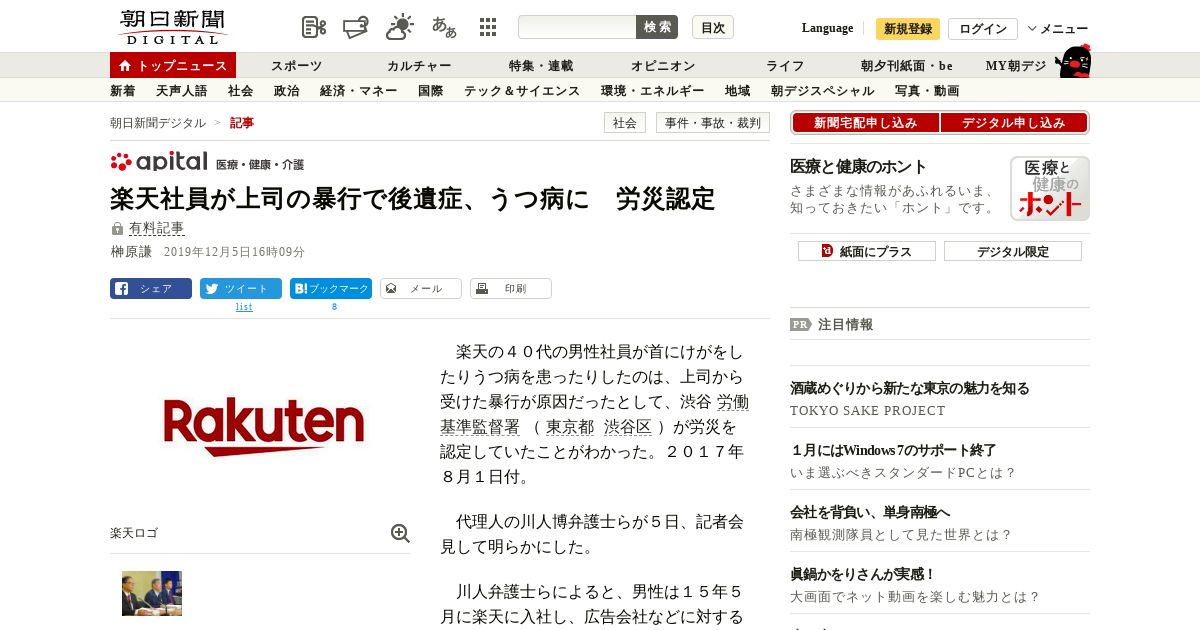Screen dimensions: 1200x630
Task: Click the 社会 category tag
Action: pos(625,123)
